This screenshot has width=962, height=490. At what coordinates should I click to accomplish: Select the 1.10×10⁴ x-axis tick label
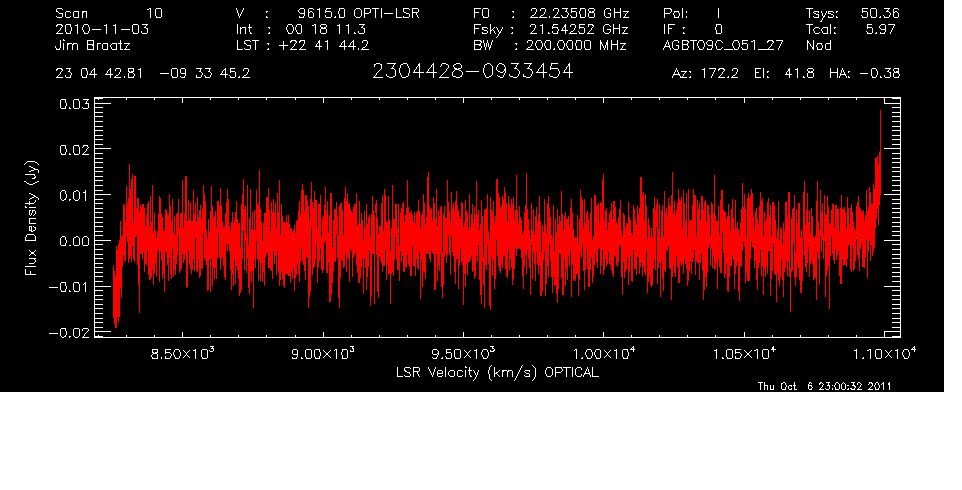tap(883, 353)
